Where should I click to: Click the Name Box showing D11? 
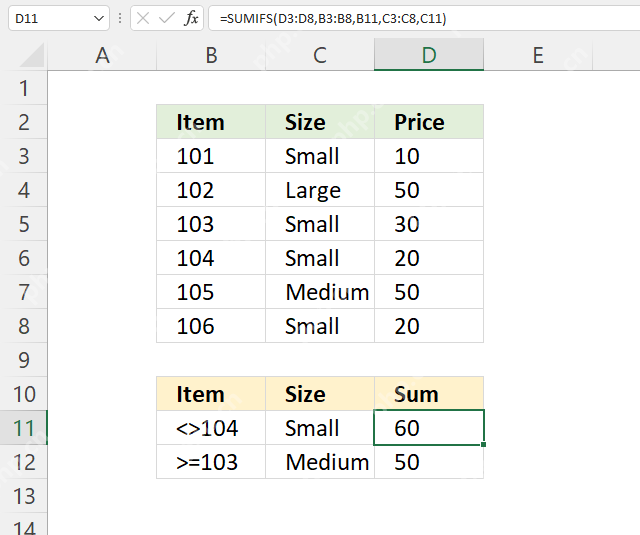pyautogui.click(x=59, y=18)
